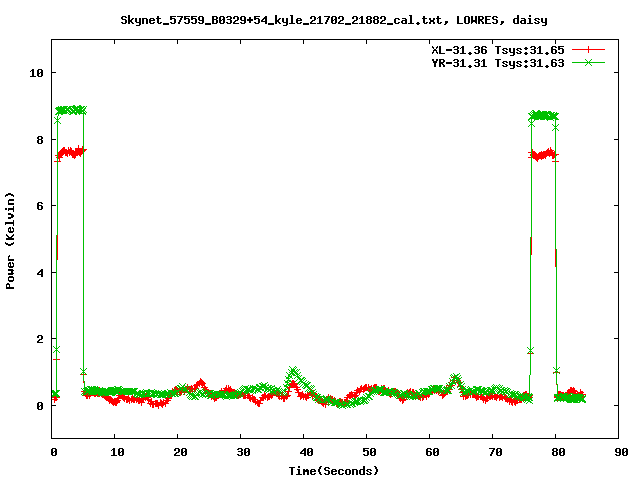This screenshot has width=640, height=480.
Task: Click the y-axis tick label 2
Action: point(40,339)
